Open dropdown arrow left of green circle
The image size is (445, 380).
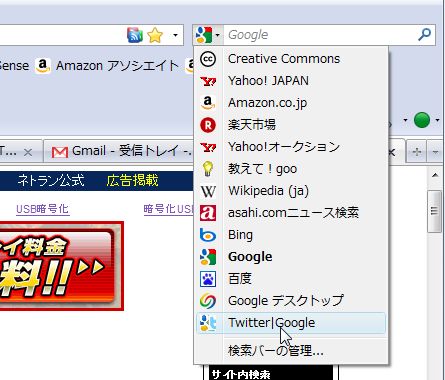point(405,120)
